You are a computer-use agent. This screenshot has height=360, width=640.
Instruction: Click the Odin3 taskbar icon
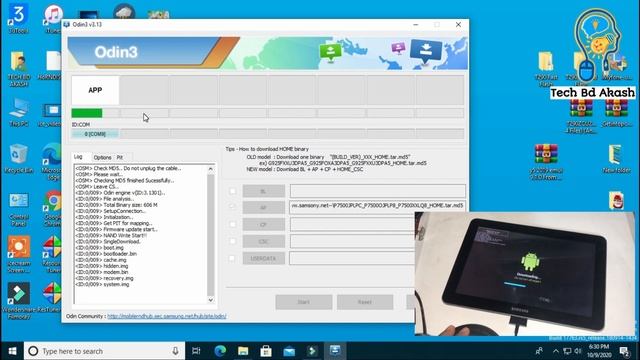coord(335,351)
